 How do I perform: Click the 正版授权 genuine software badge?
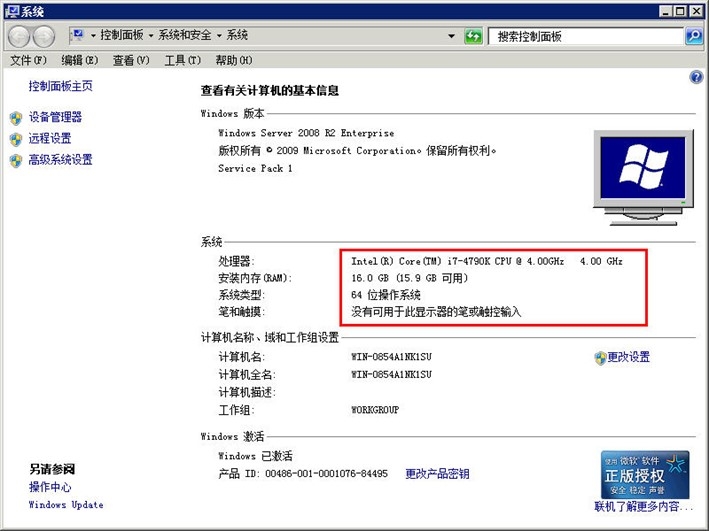click(645, 474)
